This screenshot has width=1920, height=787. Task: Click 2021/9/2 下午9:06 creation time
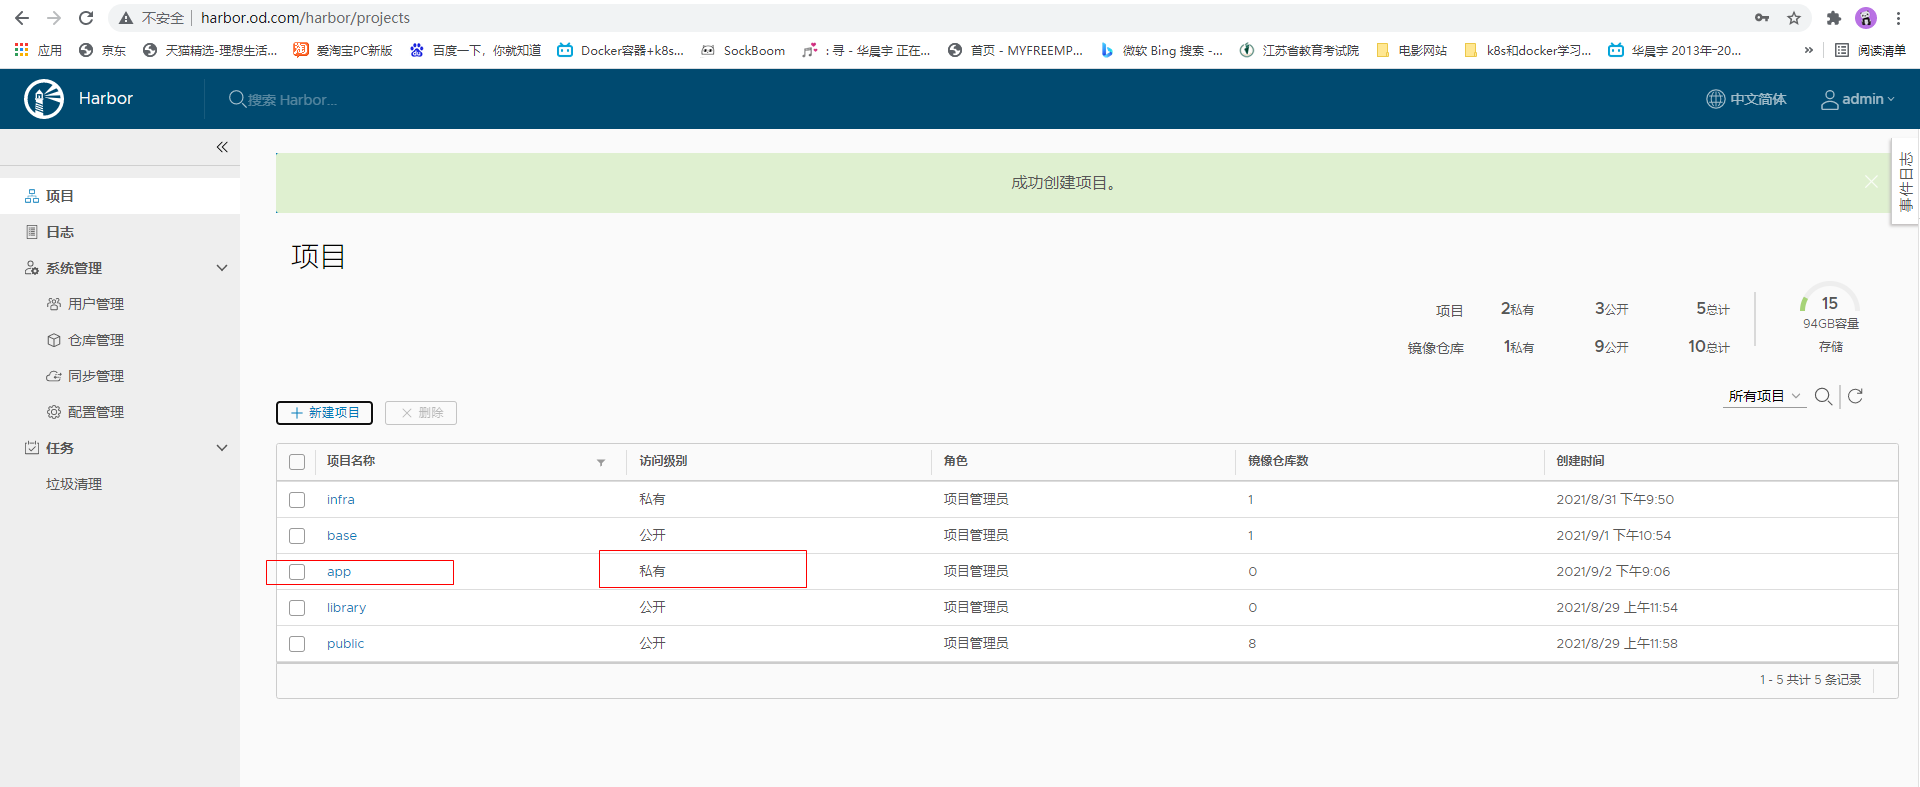1613,572
